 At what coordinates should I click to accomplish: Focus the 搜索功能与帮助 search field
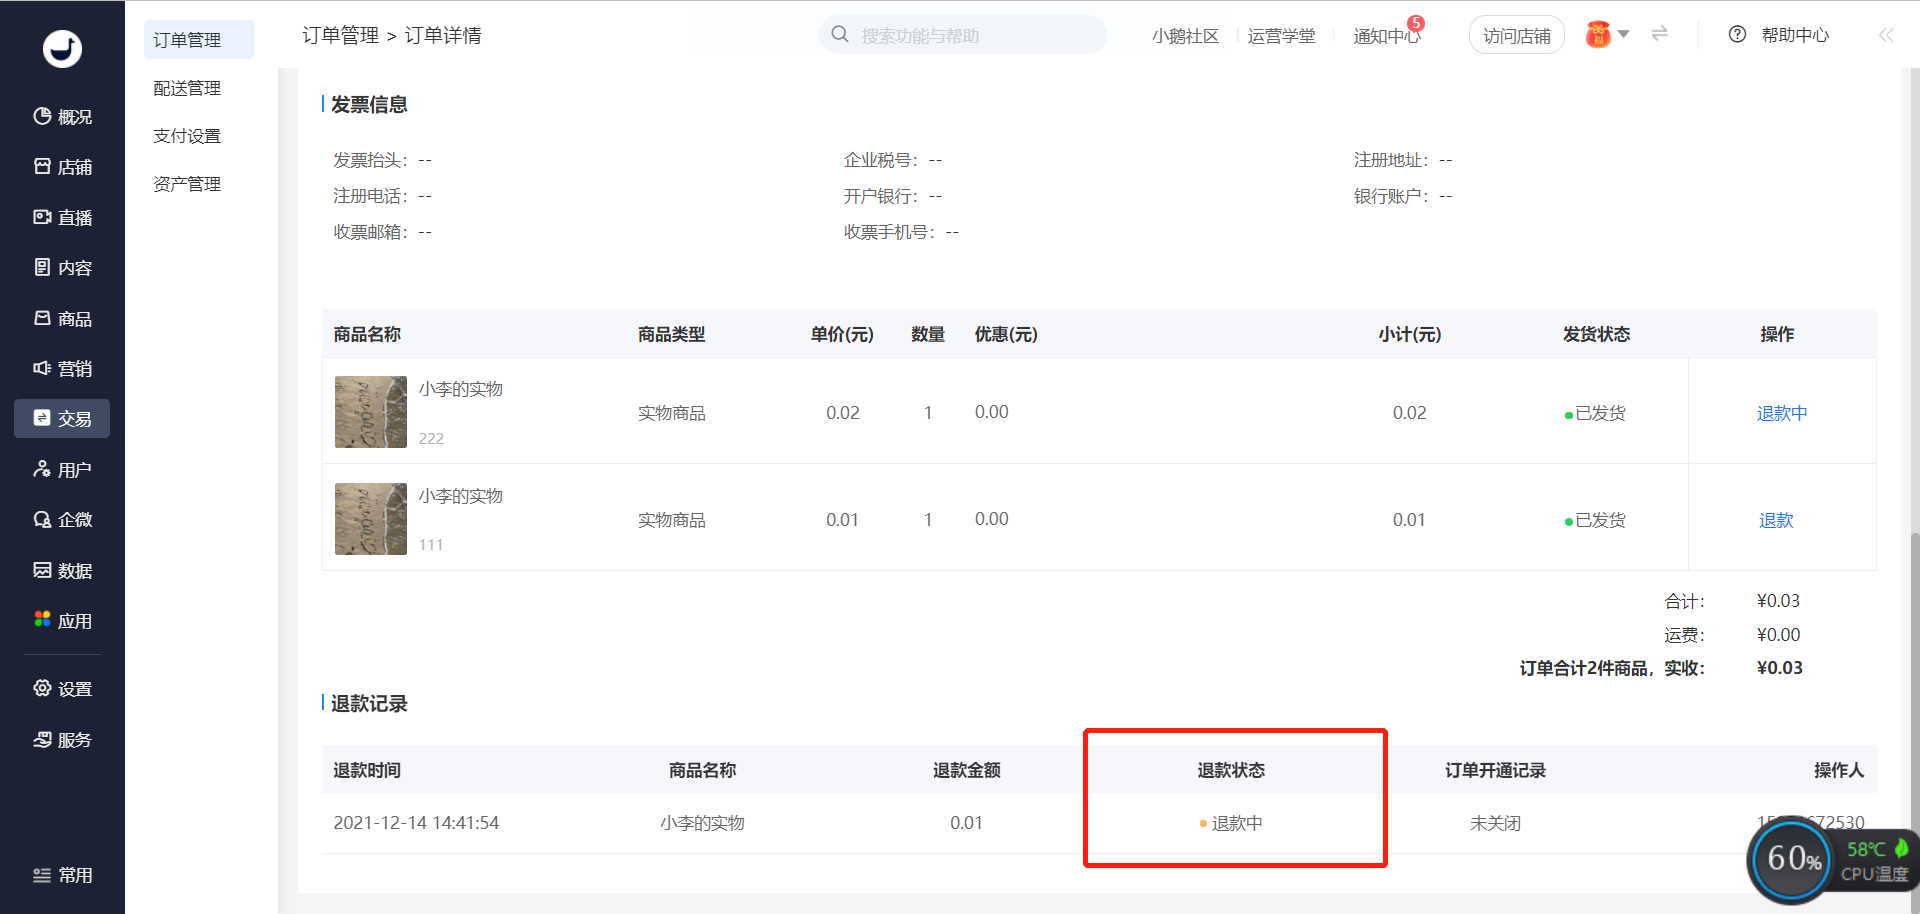click(962, 35)
